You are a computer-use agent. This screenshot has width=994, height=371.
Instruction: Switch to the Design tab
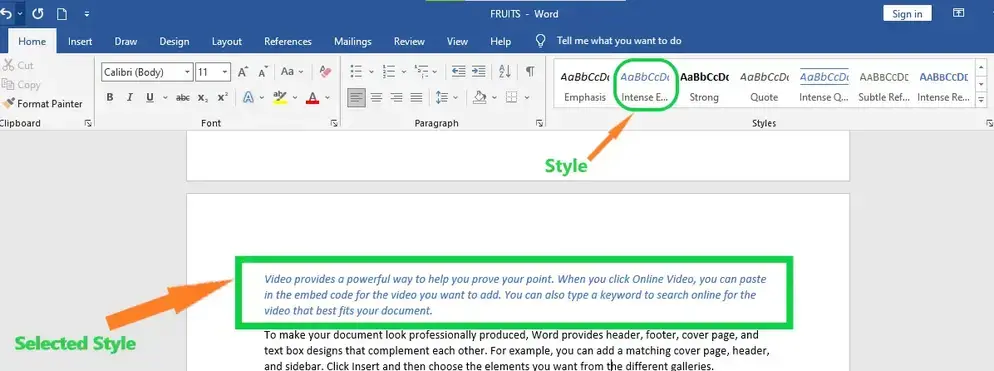[x=174, y=41]
